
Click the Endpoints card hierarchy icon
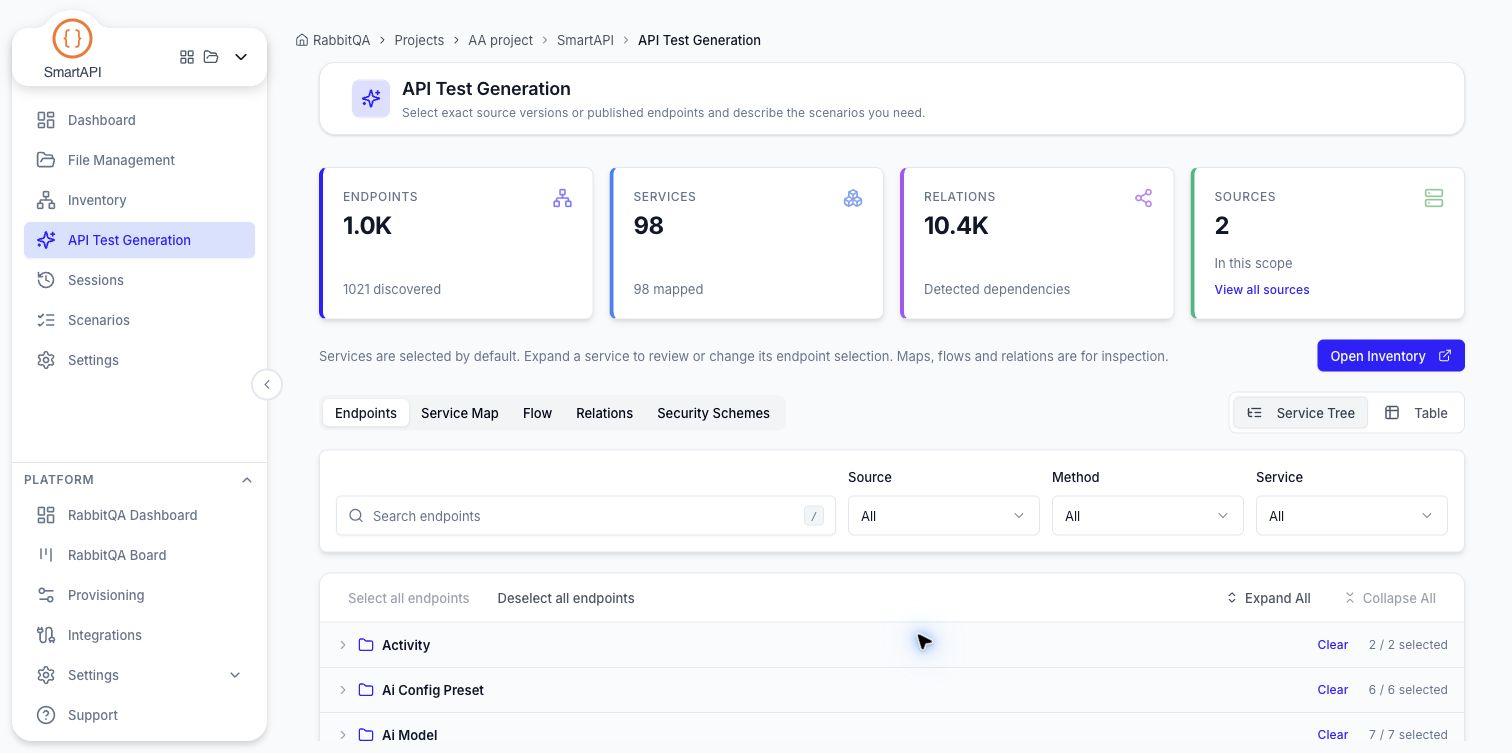[x=562, y=198]
